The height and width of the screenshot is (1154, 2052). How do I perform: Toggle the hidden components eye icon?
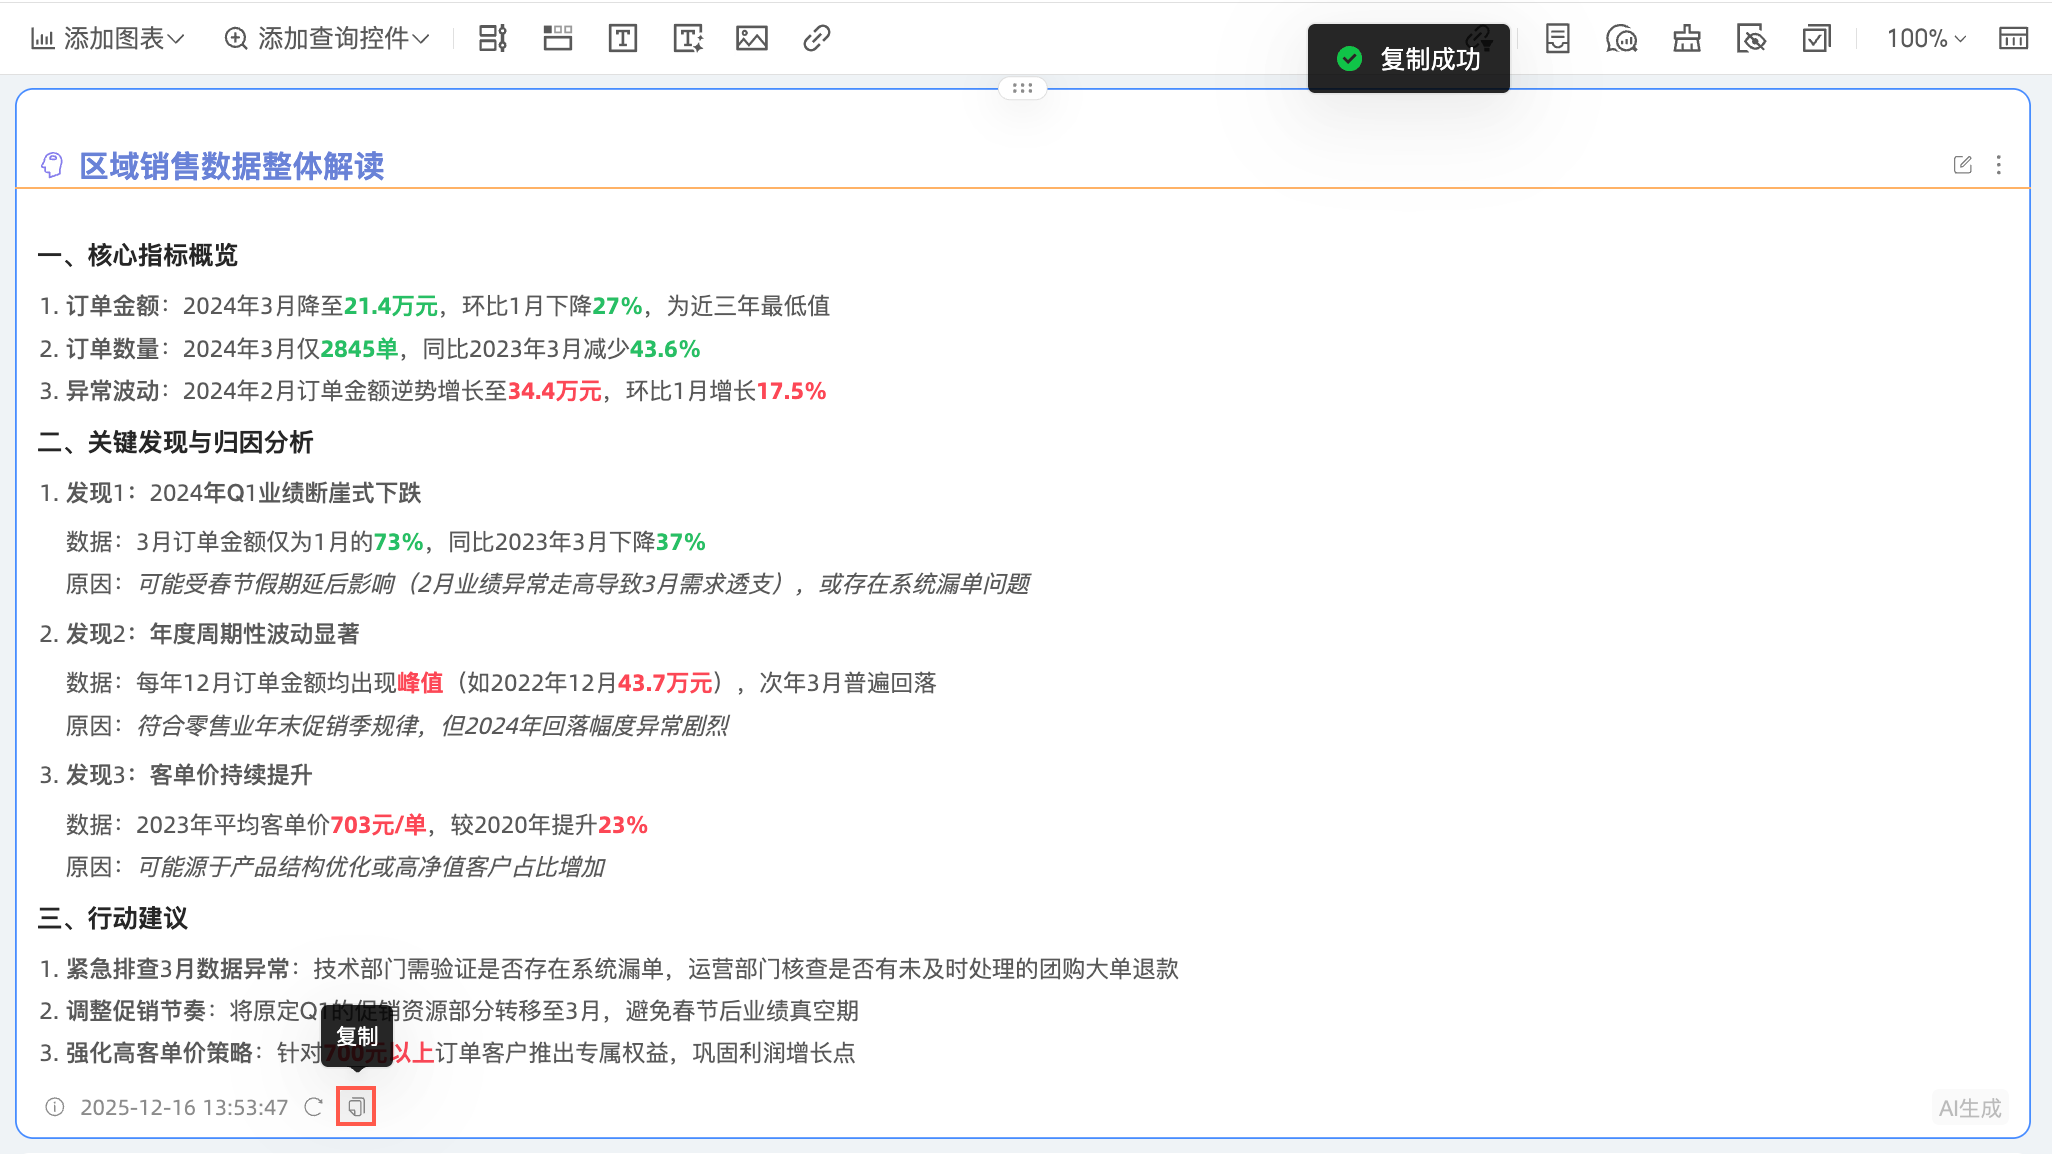[1751, 39]
